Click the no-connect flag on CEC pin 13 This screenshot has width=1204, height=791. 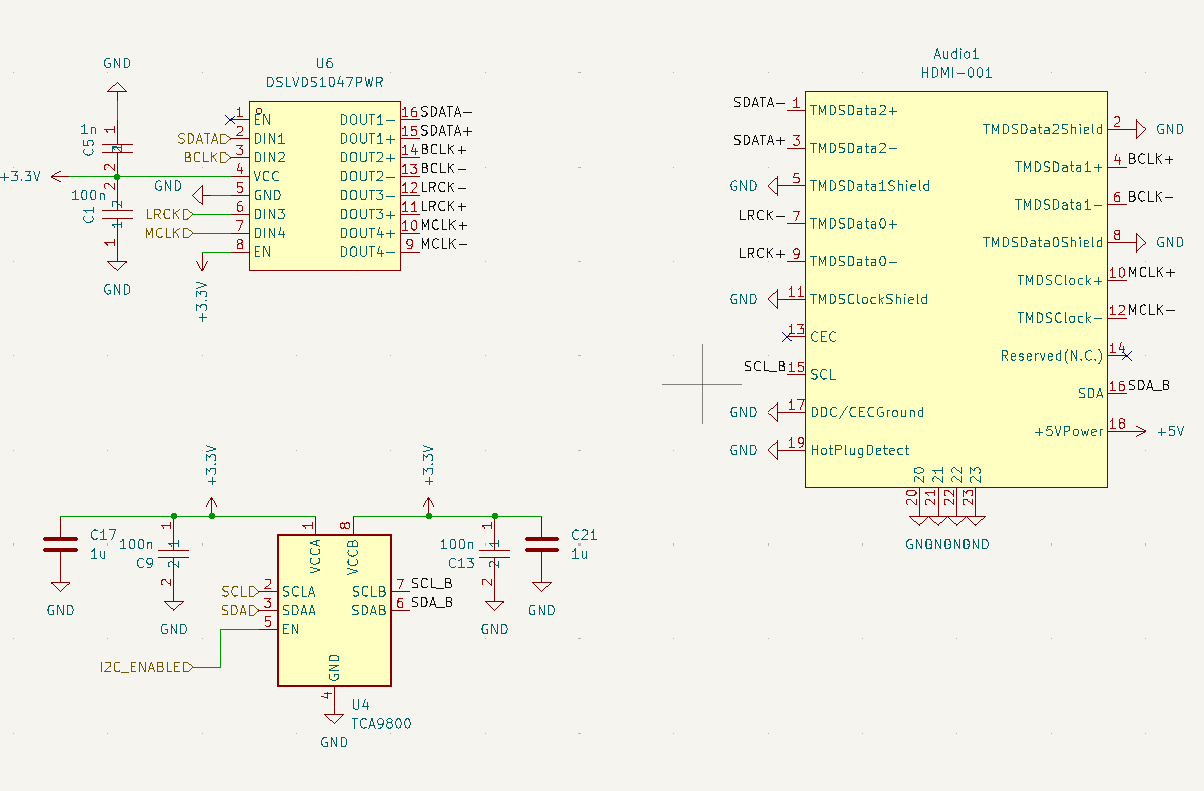tap(787, 336)
